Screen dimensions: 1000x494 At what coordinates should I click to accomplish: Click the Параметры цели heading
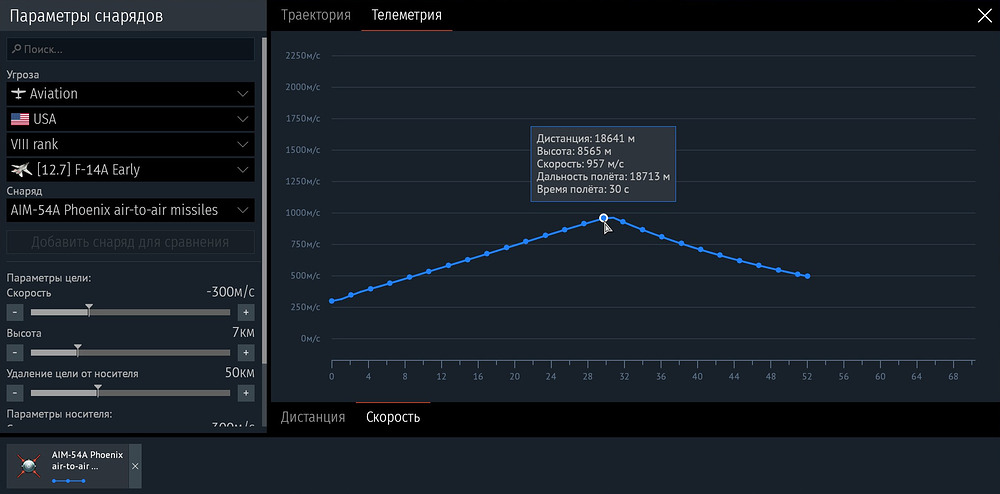click(x=49, y=279)
